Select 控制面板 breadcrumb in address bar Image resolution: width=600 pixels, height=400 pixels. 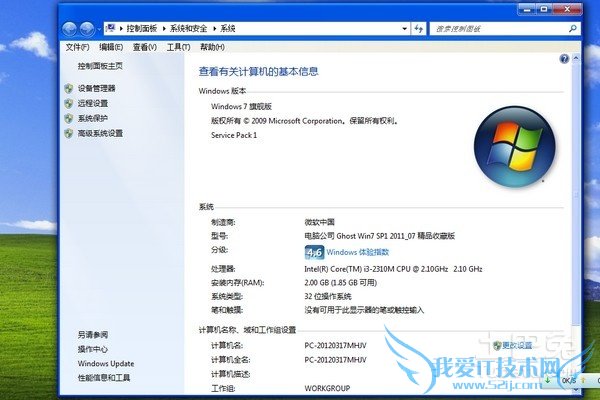pos(142,28)
